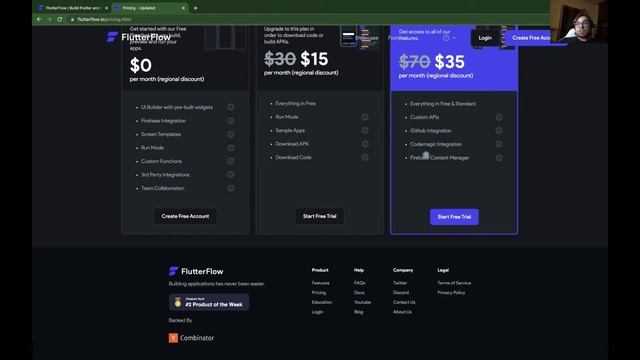This screenshot has width=640, height=360.
Task: Click info icon beside 3rd Party Integrations
Action: [231, 175]
